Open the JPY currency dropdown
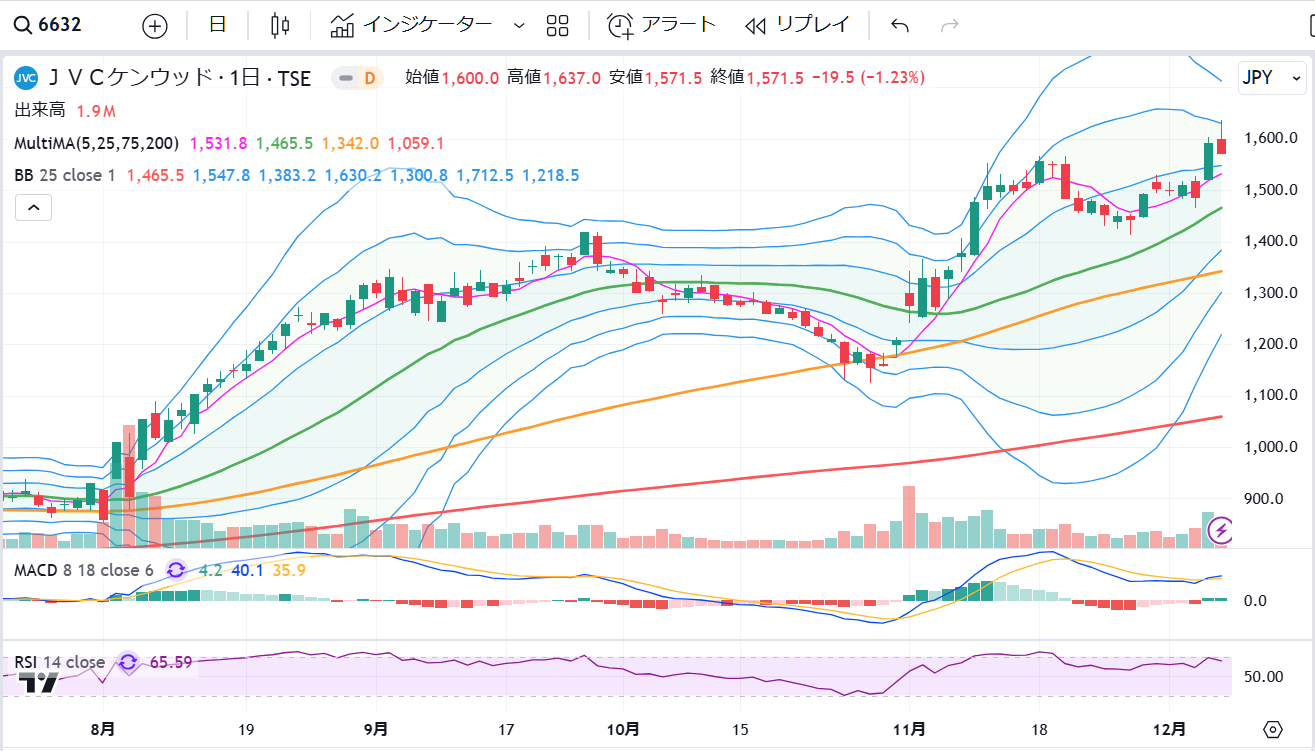The width and height of the screenshot is (1315, 751). (1272, 77)
